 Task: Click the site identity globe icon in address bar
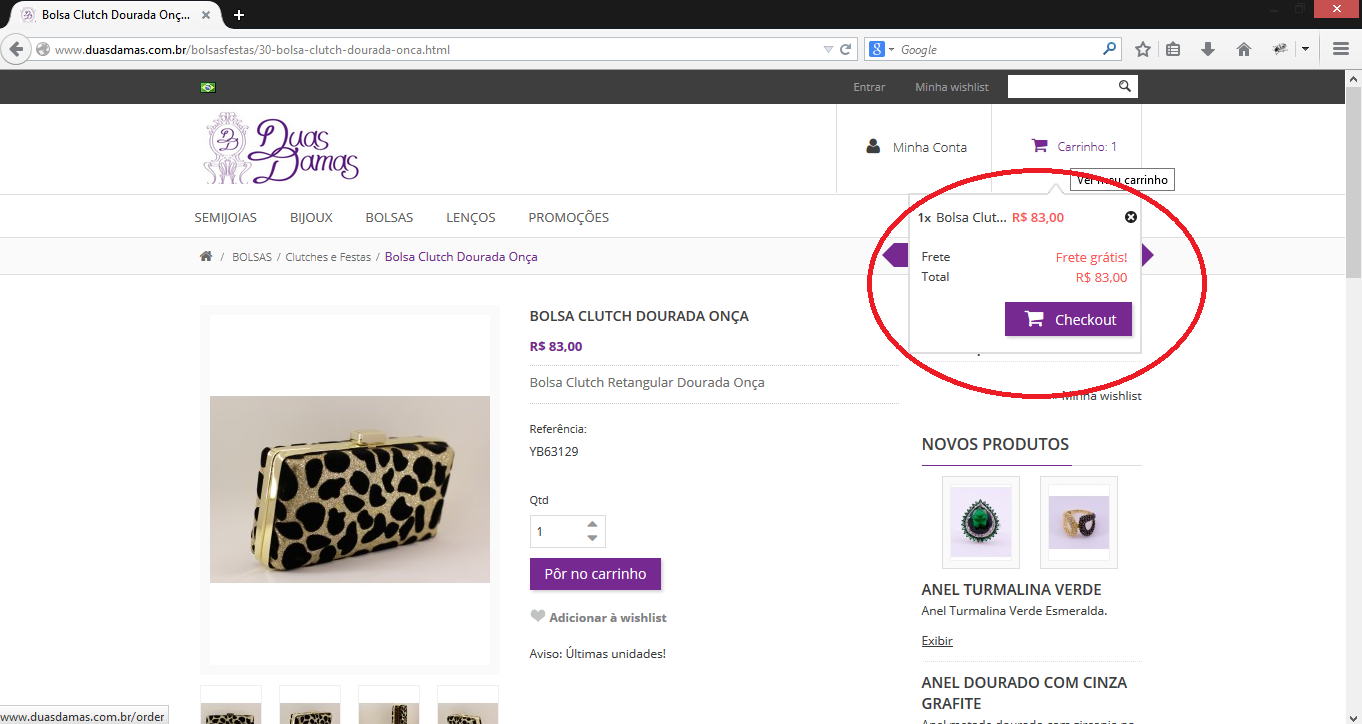click(43, 49)
